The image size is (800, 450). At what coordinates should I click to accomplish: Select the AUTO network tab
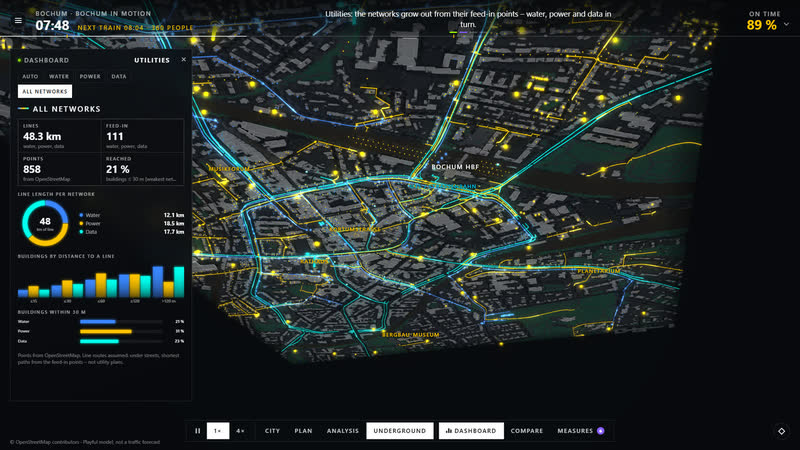[x=30, y=77]
